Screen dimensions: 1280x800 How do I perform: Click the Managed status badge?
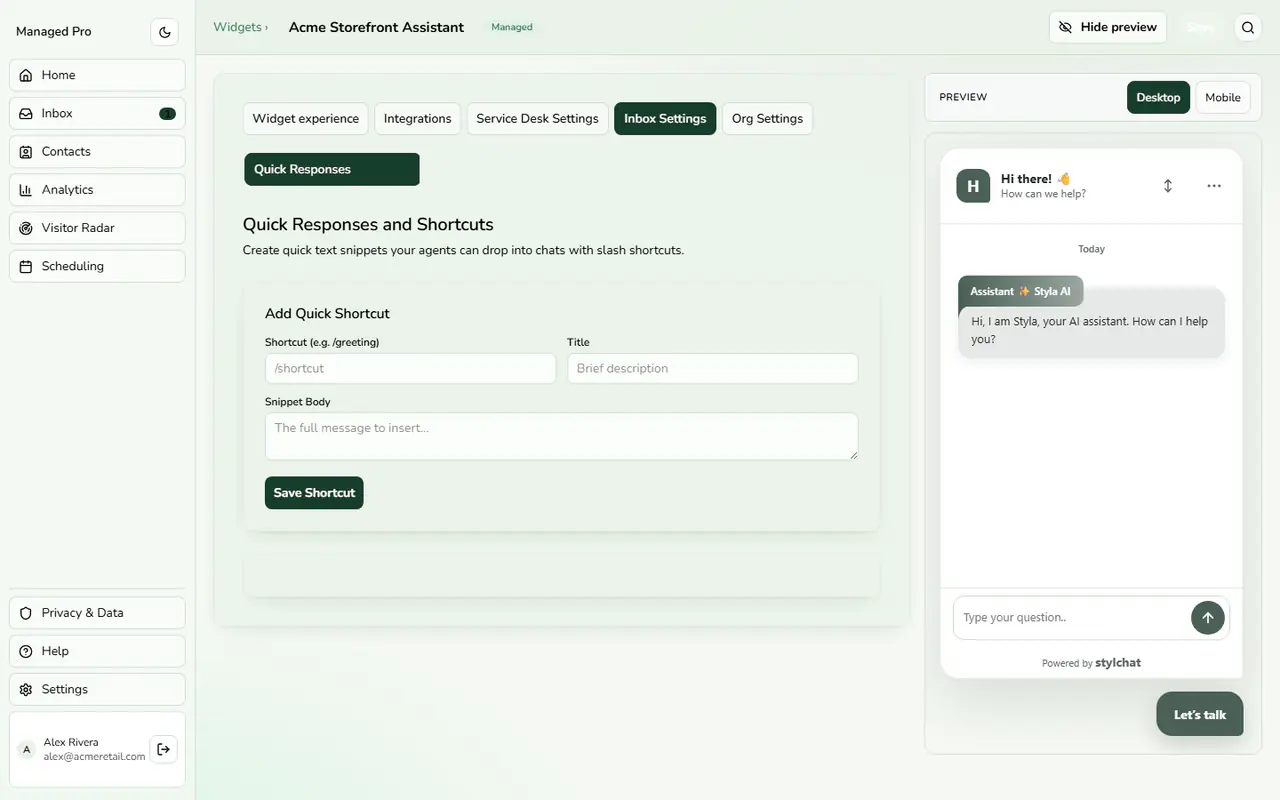click(512, 27)
